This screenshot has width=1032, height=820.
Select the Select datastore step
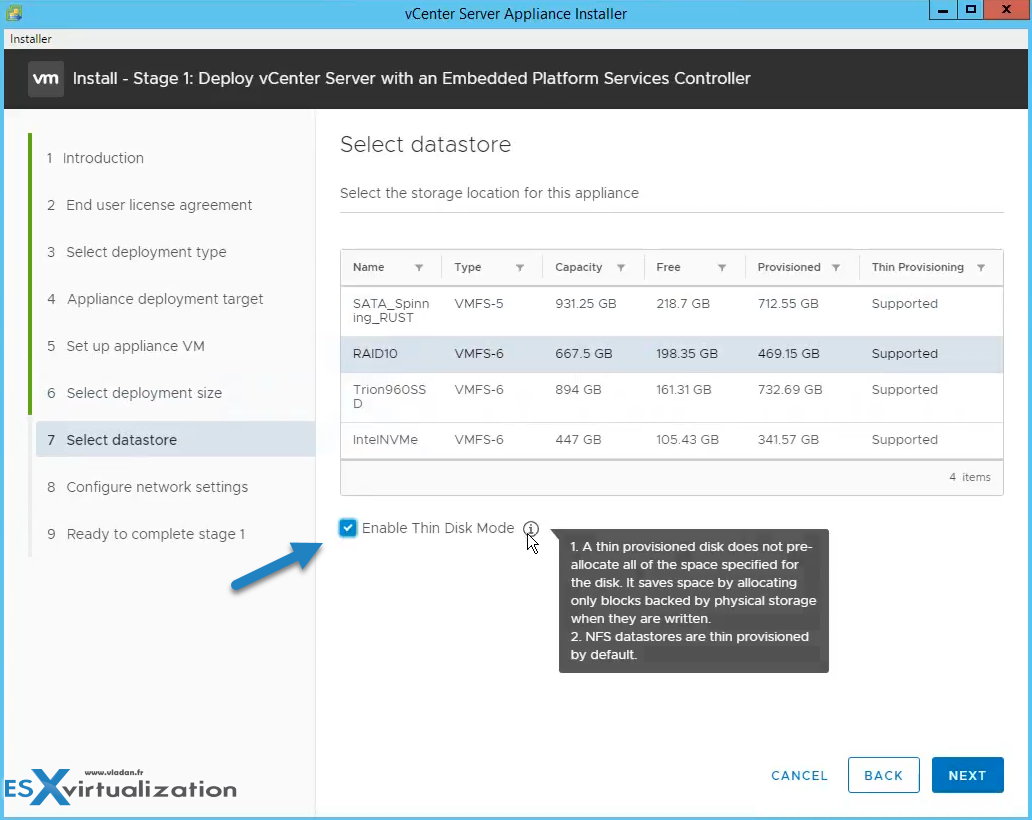click(175, 440)
